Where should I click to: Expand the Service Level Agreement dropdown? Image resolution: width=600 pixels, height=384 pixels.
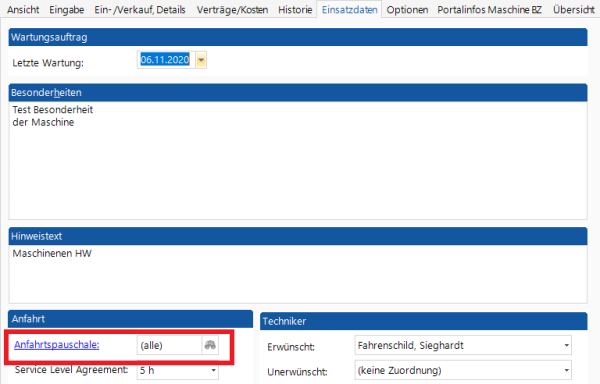(x=214, y=370)
